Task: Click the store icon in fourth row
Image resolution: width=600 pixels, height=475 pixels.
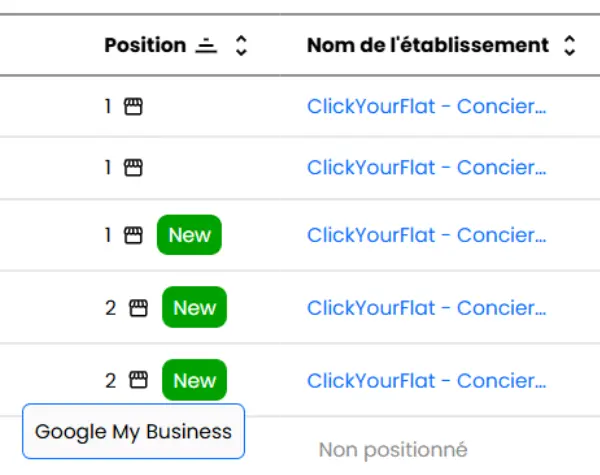Action: click(x=138, y=308)
